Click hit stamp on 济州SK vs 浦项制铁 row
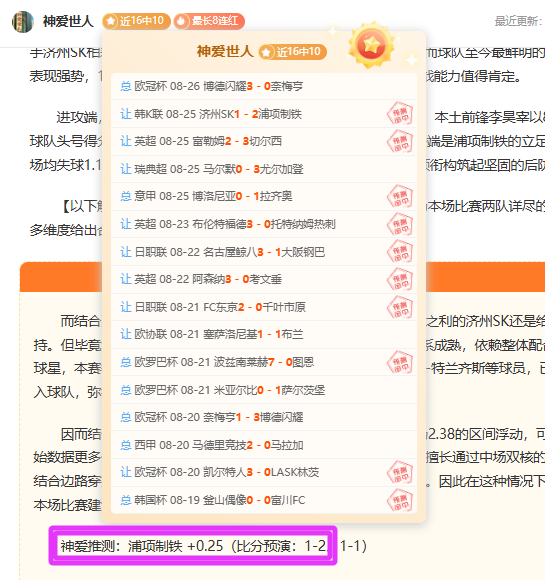This screenshot has height=580, width=545. point(400,114)
